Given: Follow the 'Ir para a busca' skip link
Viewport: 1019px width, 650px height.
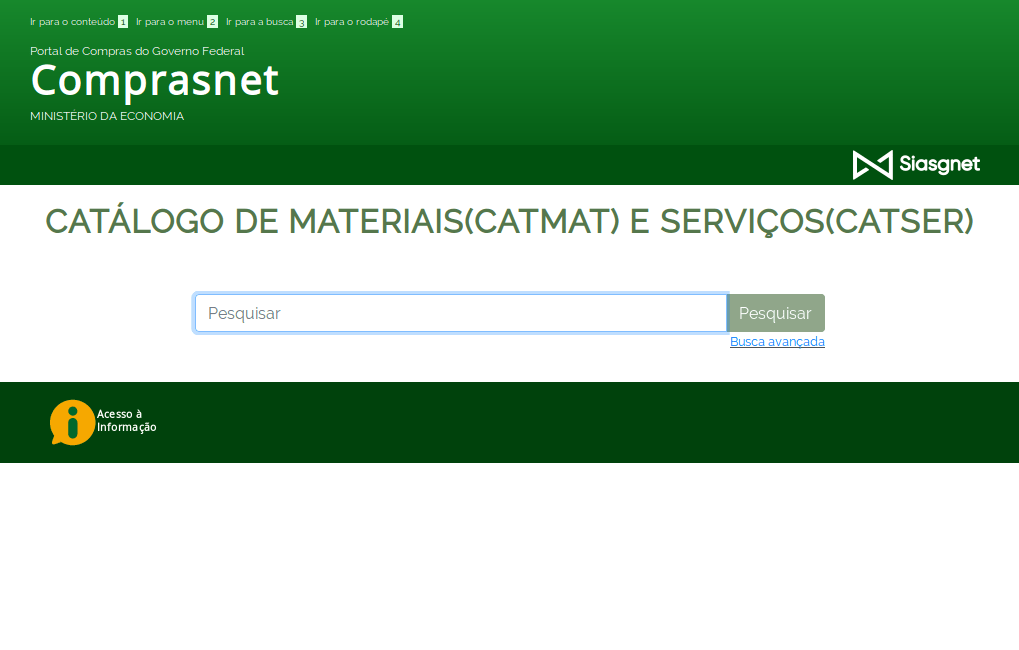Looking at the screenshot, I should coord(266,22).
